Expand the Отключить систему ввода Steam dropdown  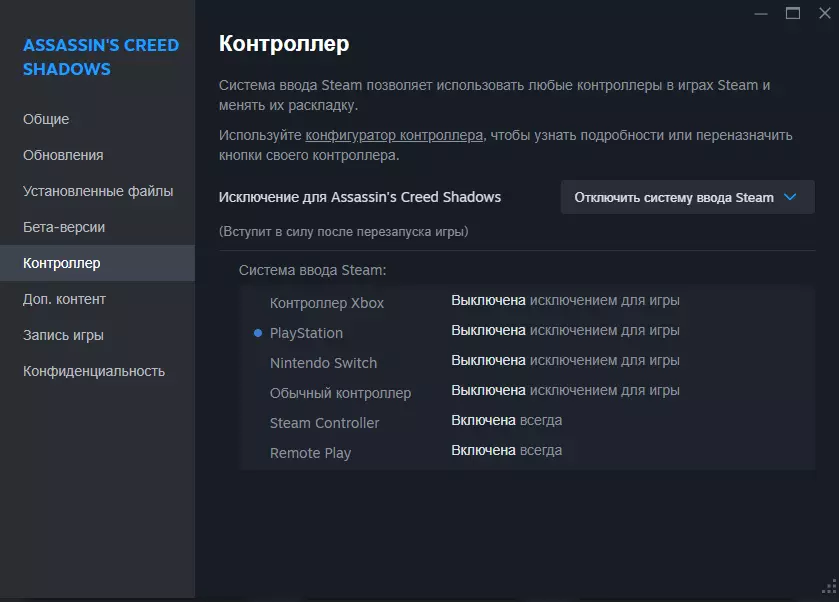687,197
